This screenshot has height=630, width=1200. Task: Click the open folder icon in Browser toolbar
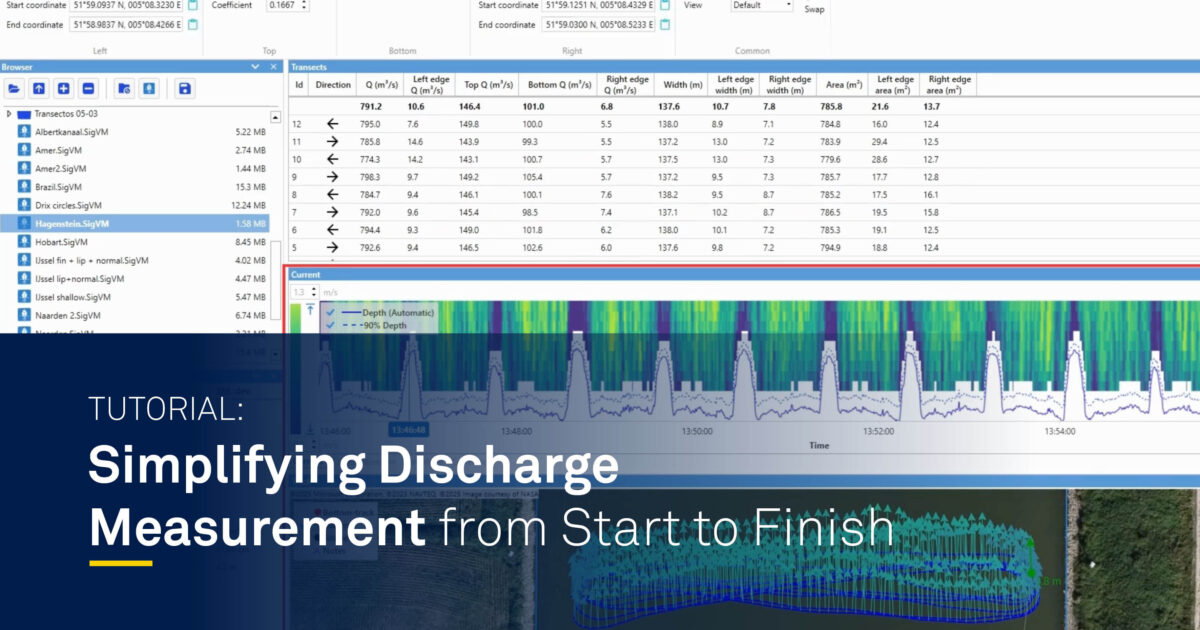pos(14,88)
